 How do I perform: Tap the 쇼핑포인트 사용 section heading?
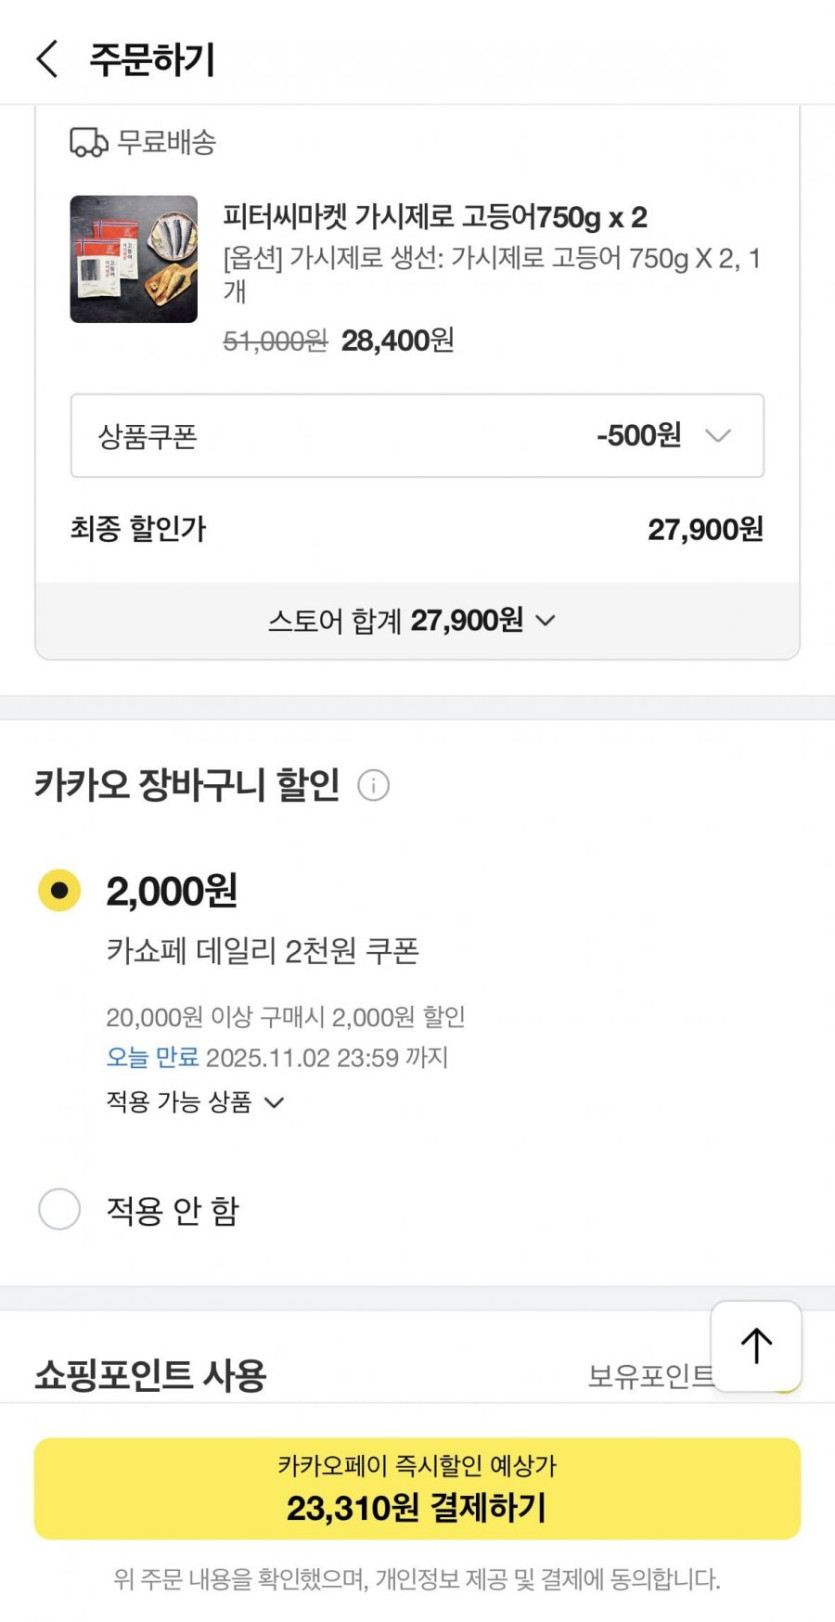(150, 1375)
